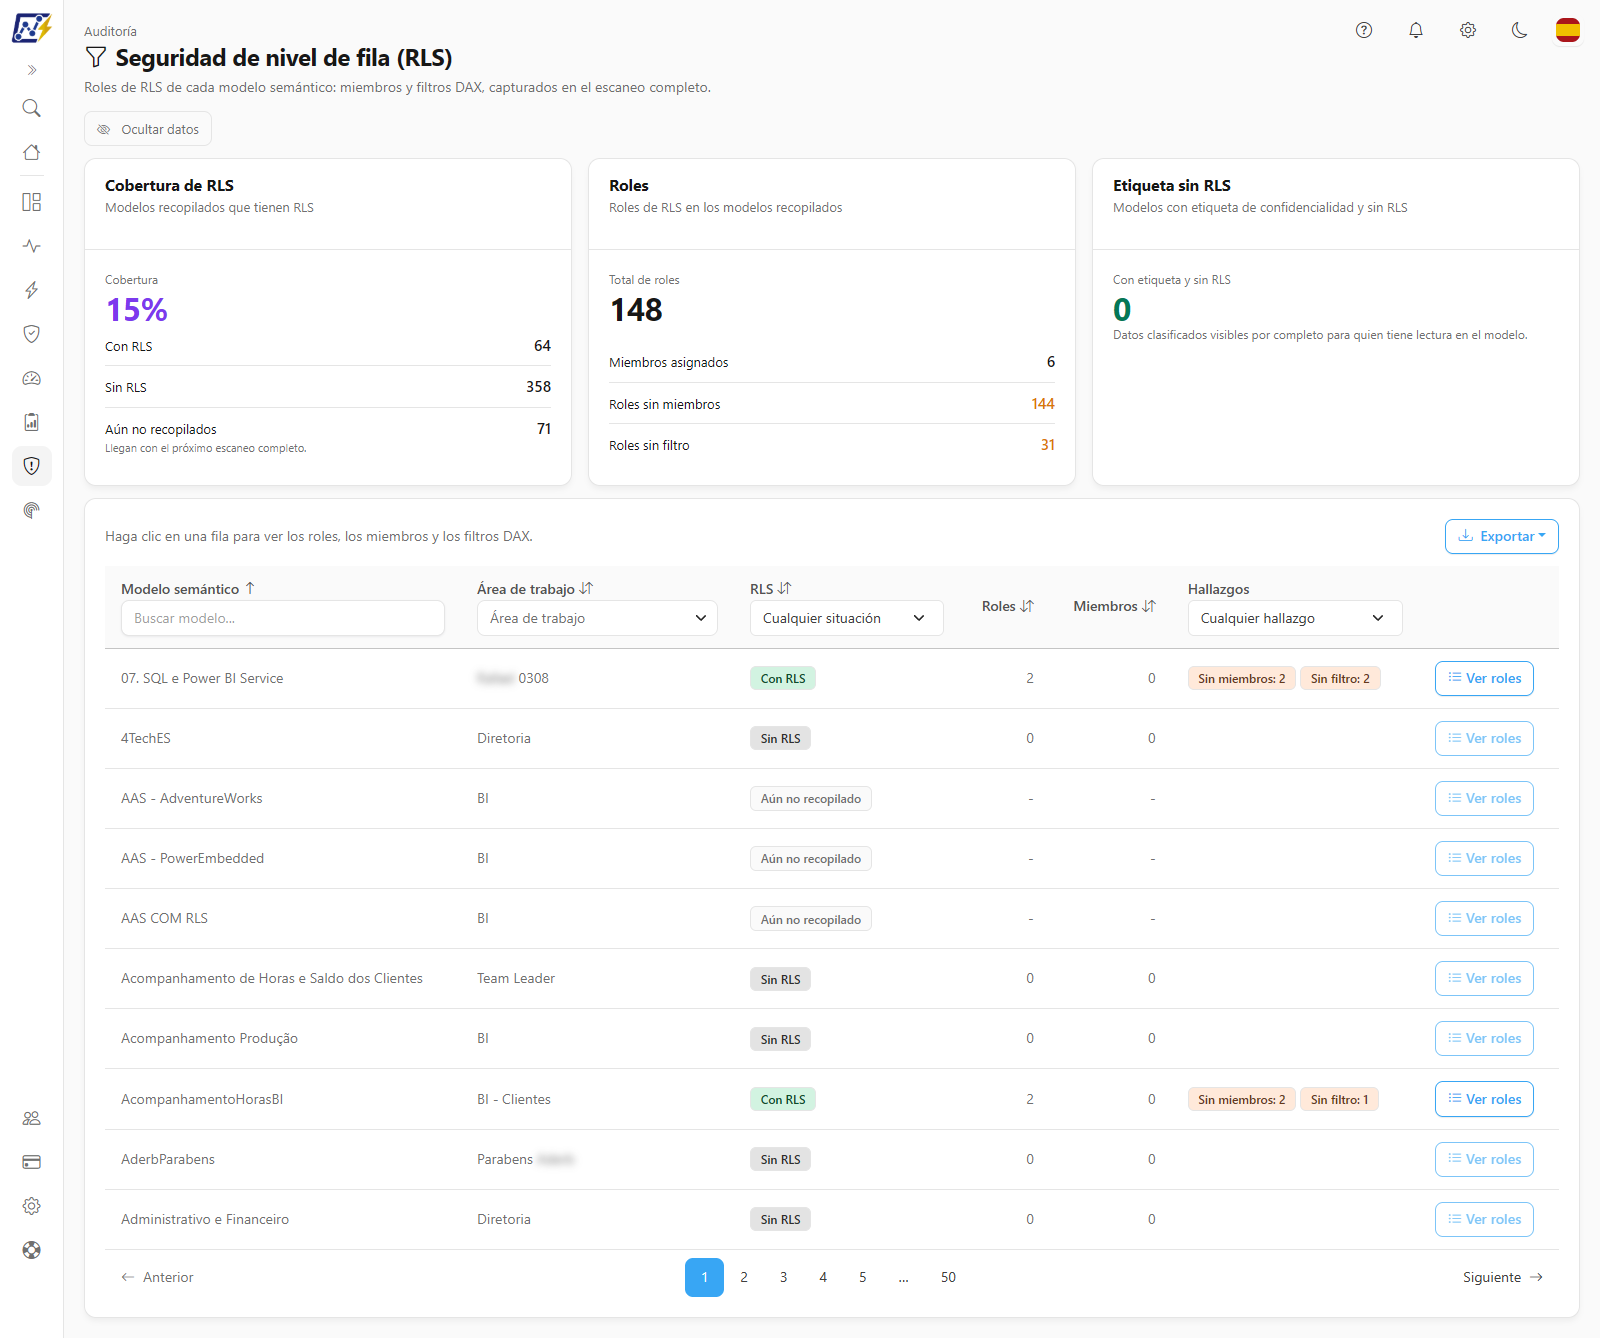Open the speedometer gauge icon in the sidebar
1600x1338 pixels.
pyautogui.click(x=32, y=378)
